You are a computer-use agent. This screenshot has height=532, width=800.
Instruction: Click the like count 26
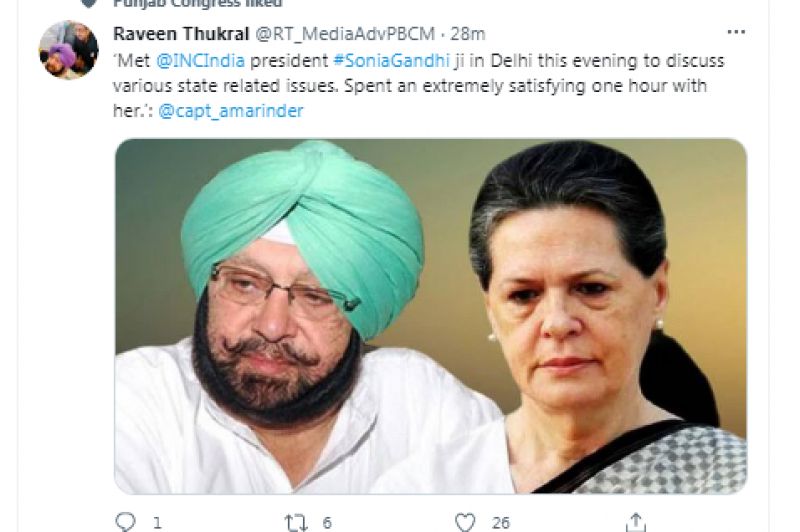pos(501,523)
